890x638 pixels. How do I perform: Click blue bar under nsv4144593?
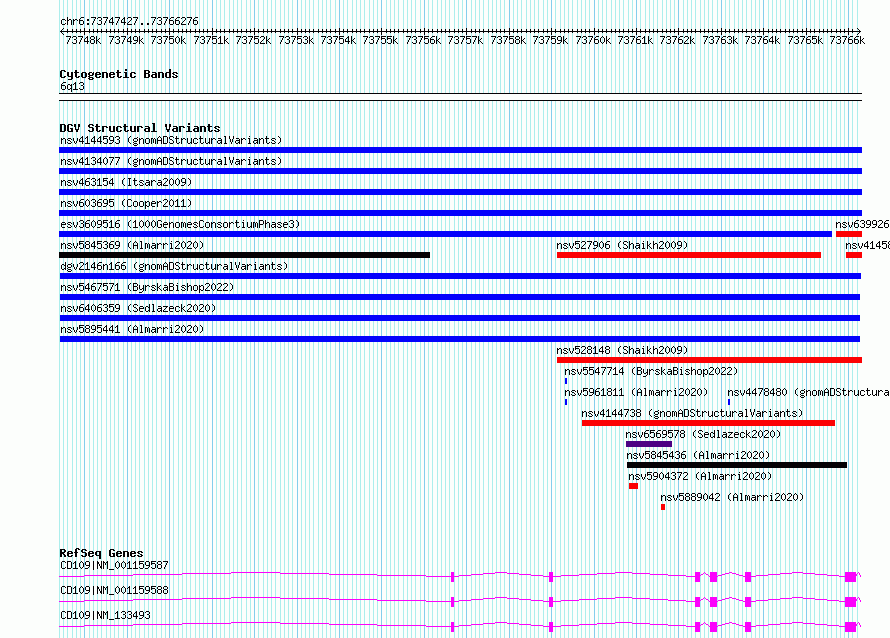(x=460, y=150)
